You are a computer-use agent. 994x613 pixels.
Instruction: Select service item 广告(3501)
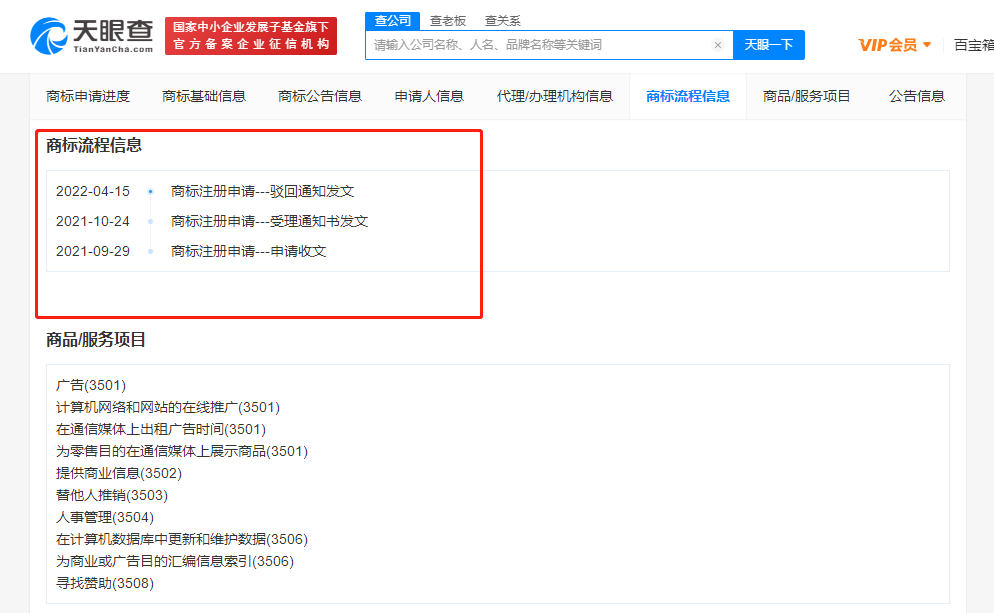point(91,385)
